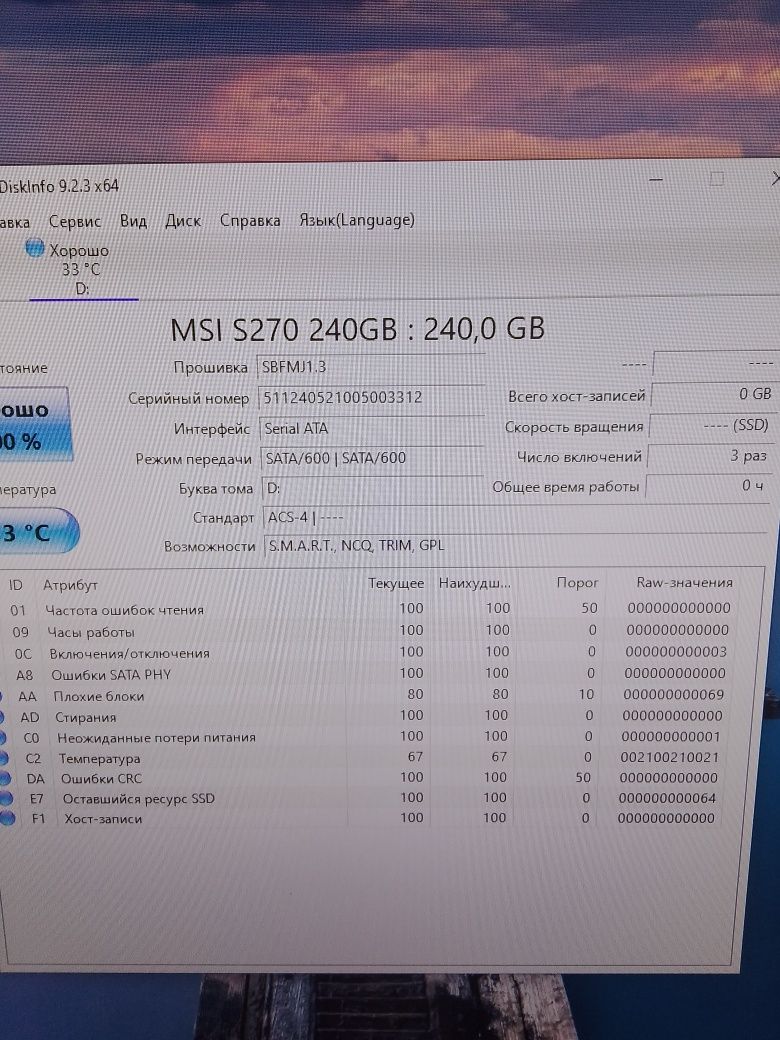The height and width of the screenshot is (1040, 780).
Task: Select the Ошибки CRC attribute row
Action: [361, 778]
